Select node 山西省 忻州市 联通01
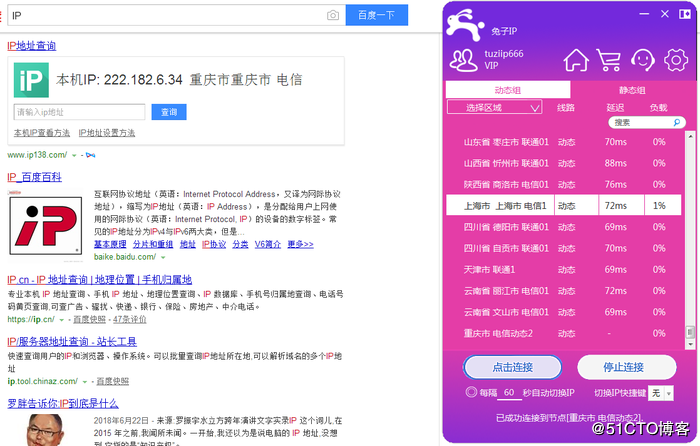 (564, 163)
